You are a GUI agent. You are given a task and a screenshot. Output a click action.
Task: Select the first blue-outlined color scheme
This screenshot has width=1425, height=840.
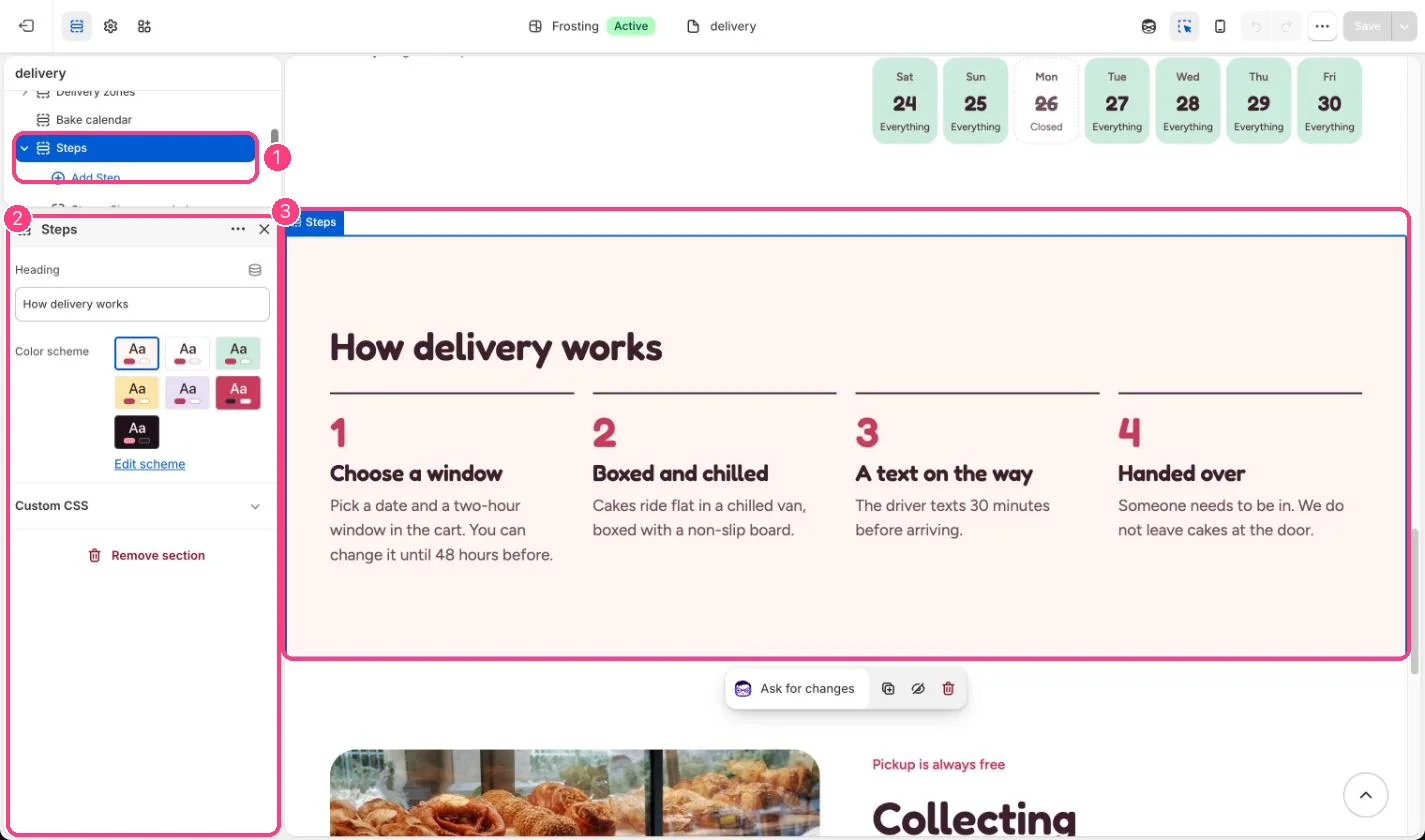137,353
